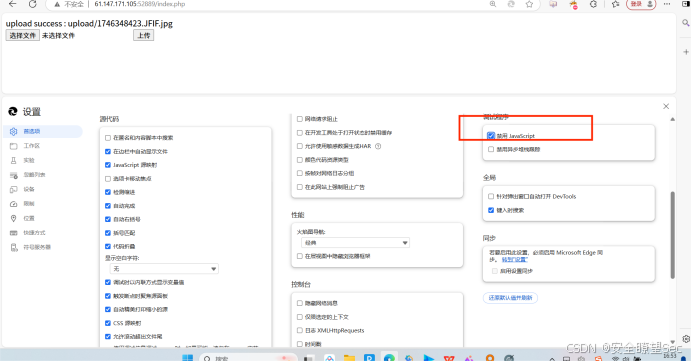
Task: Check the 日志 XMLHttpRequests checkbox
Action: [x=300, y=330]
